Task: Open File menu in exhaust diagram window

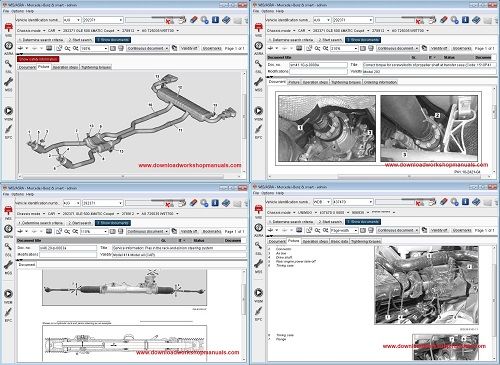Action: [x=6, y=11]
